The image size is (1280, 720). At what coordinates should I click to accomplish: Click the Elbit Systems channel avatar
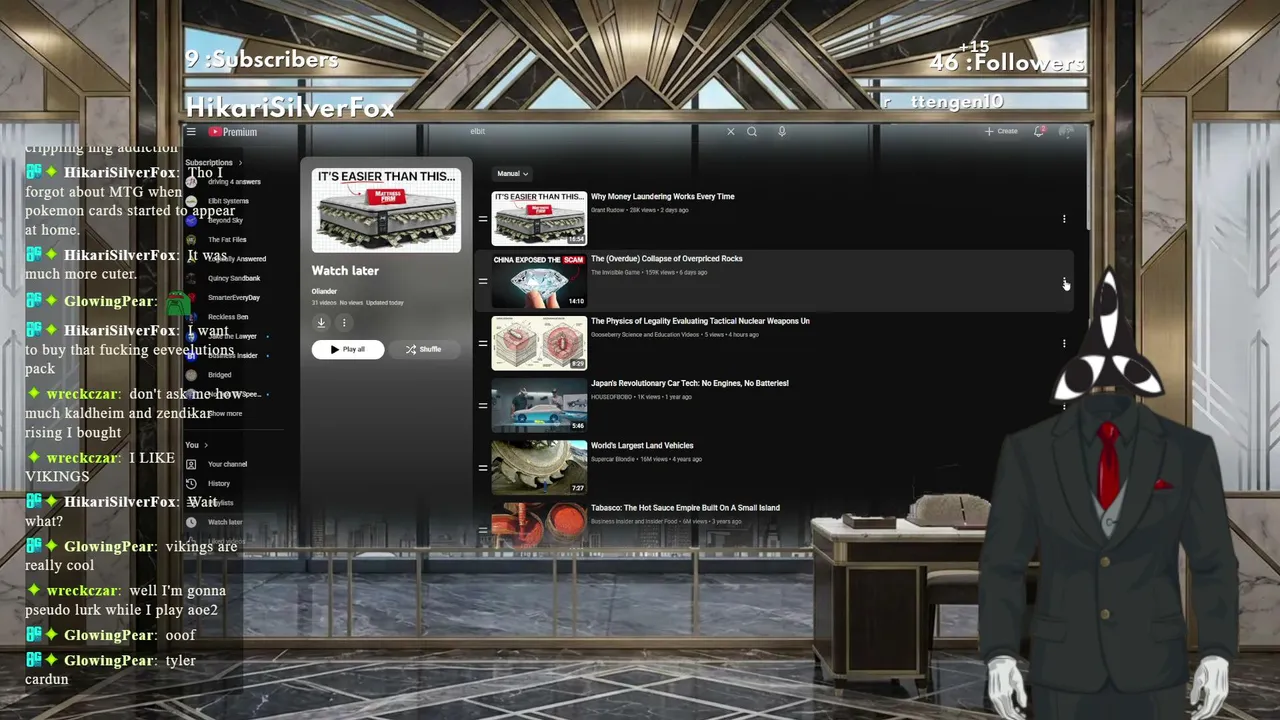point(191,201)
